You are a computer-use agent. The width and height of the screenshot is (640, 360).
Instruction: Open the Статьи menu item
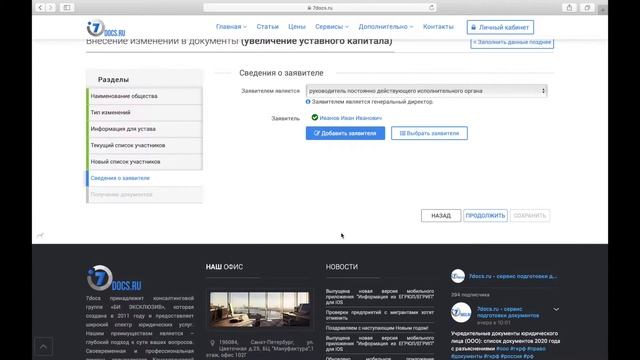pyautogui.click(x=267, y=27)
